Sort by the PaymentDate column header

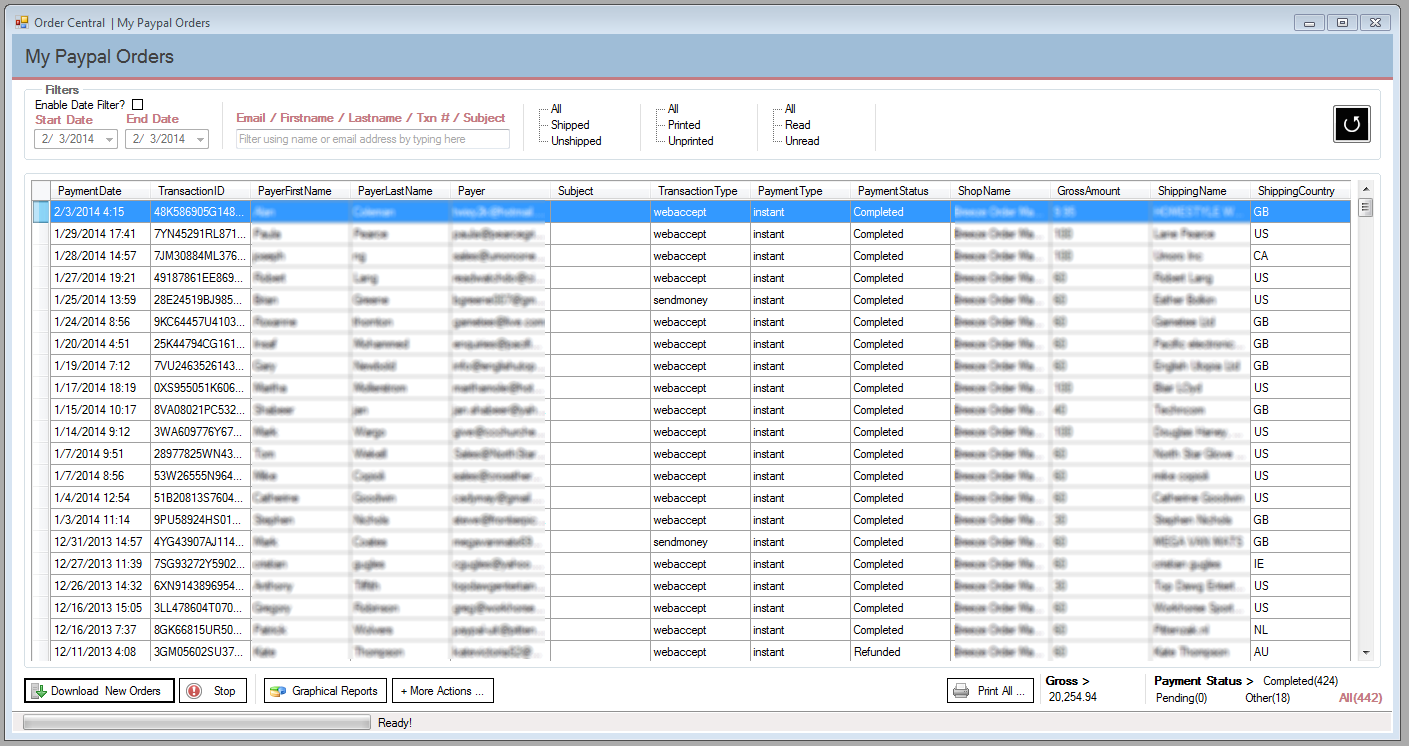[90, 191]
